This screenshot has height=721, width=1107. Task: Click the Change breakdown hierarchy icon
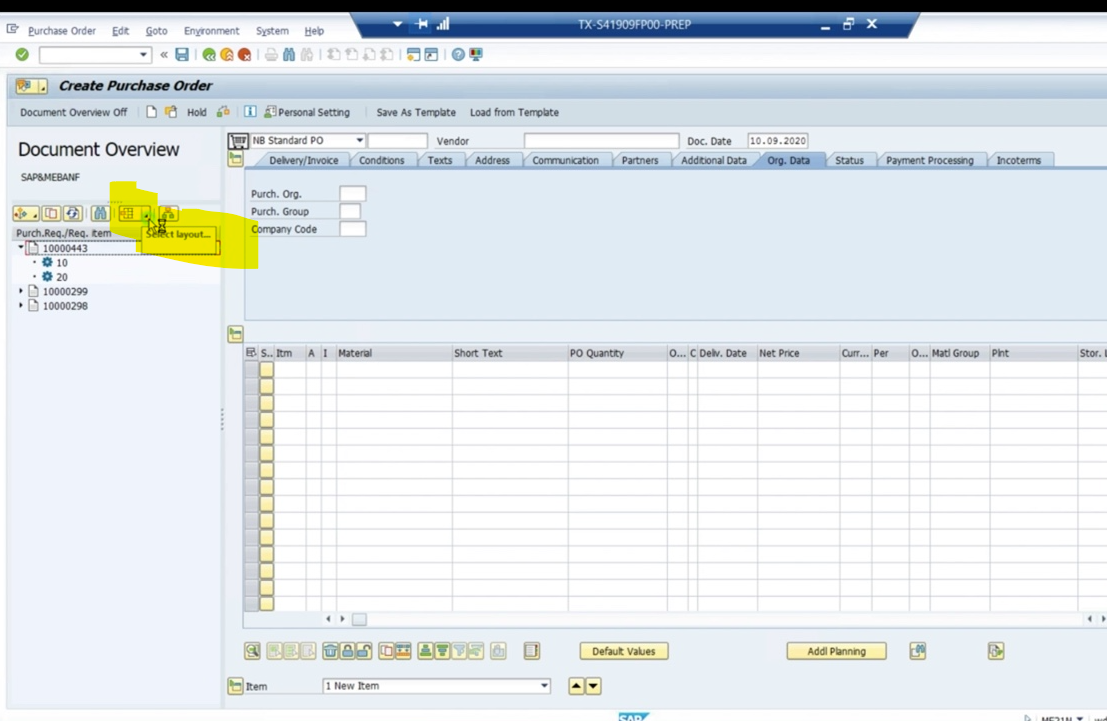click(x=169, y=213)
